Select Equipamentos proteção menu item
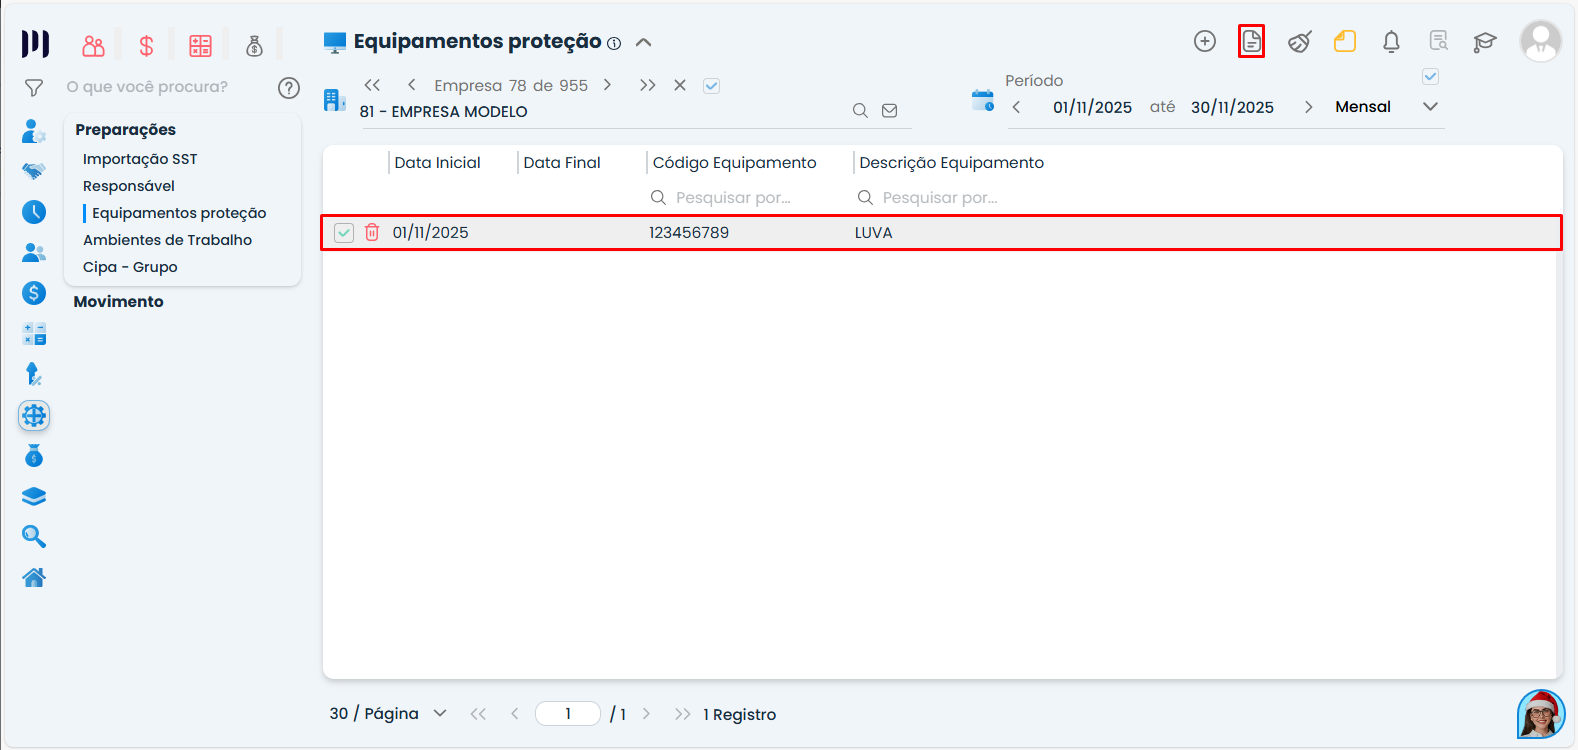Image resolution: width=1578 pixels, height=750 pixels. pyautogui.click(x=179, y=213)
